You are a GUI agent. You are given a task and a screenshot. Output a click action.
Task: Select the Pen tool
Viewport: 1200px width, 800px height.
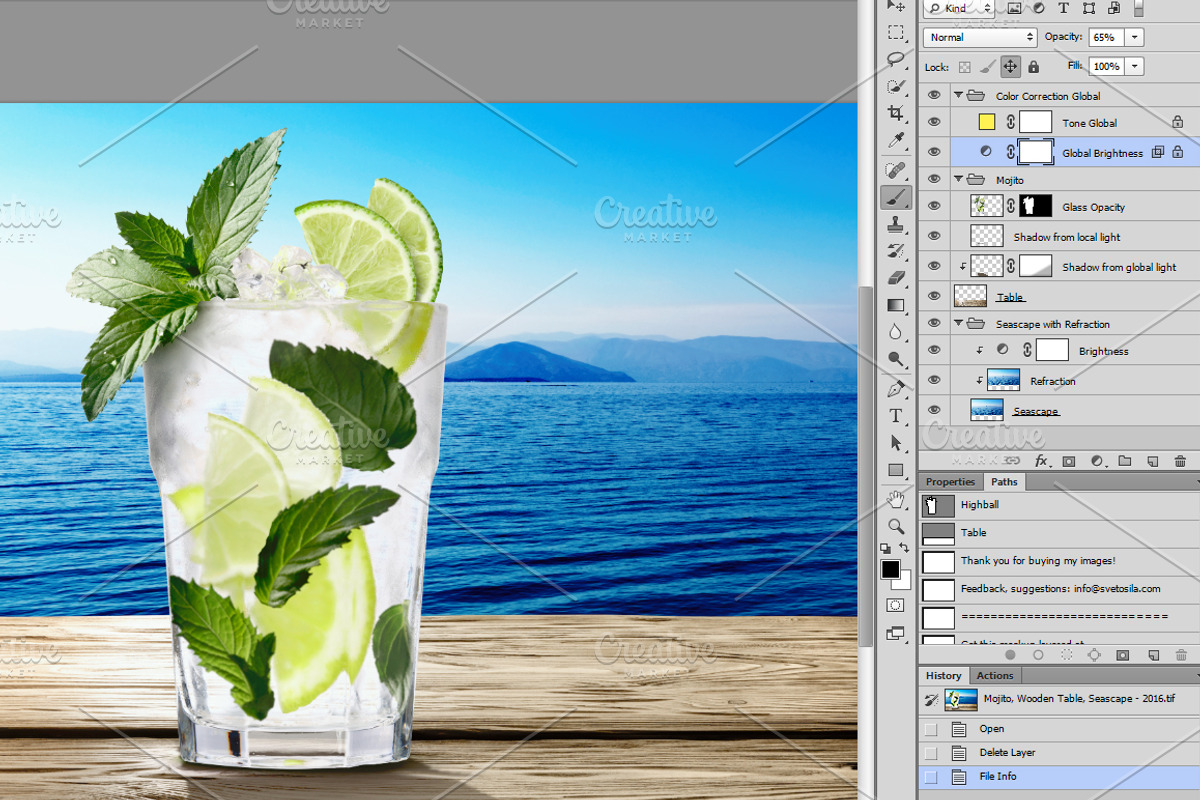896,388
